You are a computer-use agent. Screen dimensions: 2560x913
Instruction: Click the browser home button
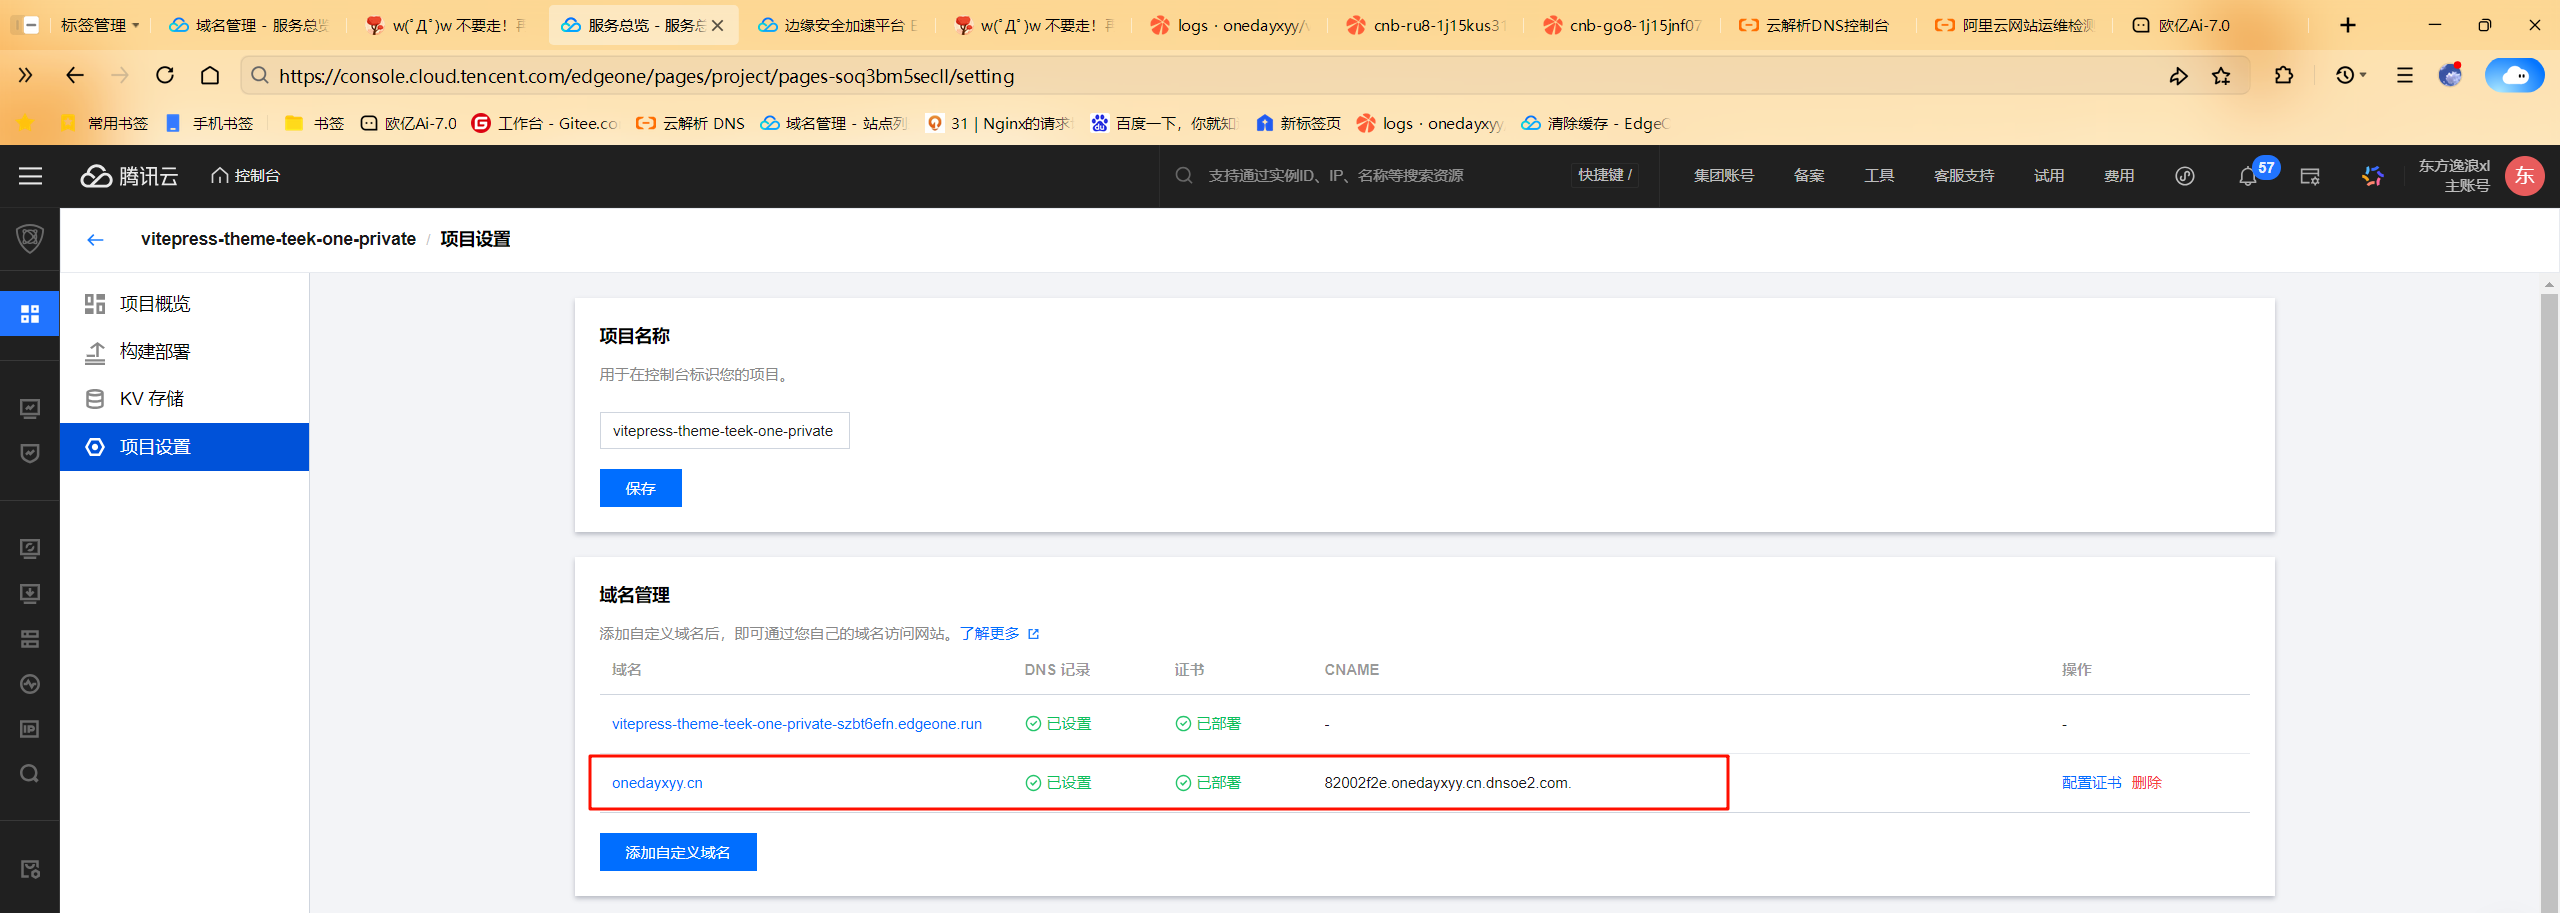[210, 75]
